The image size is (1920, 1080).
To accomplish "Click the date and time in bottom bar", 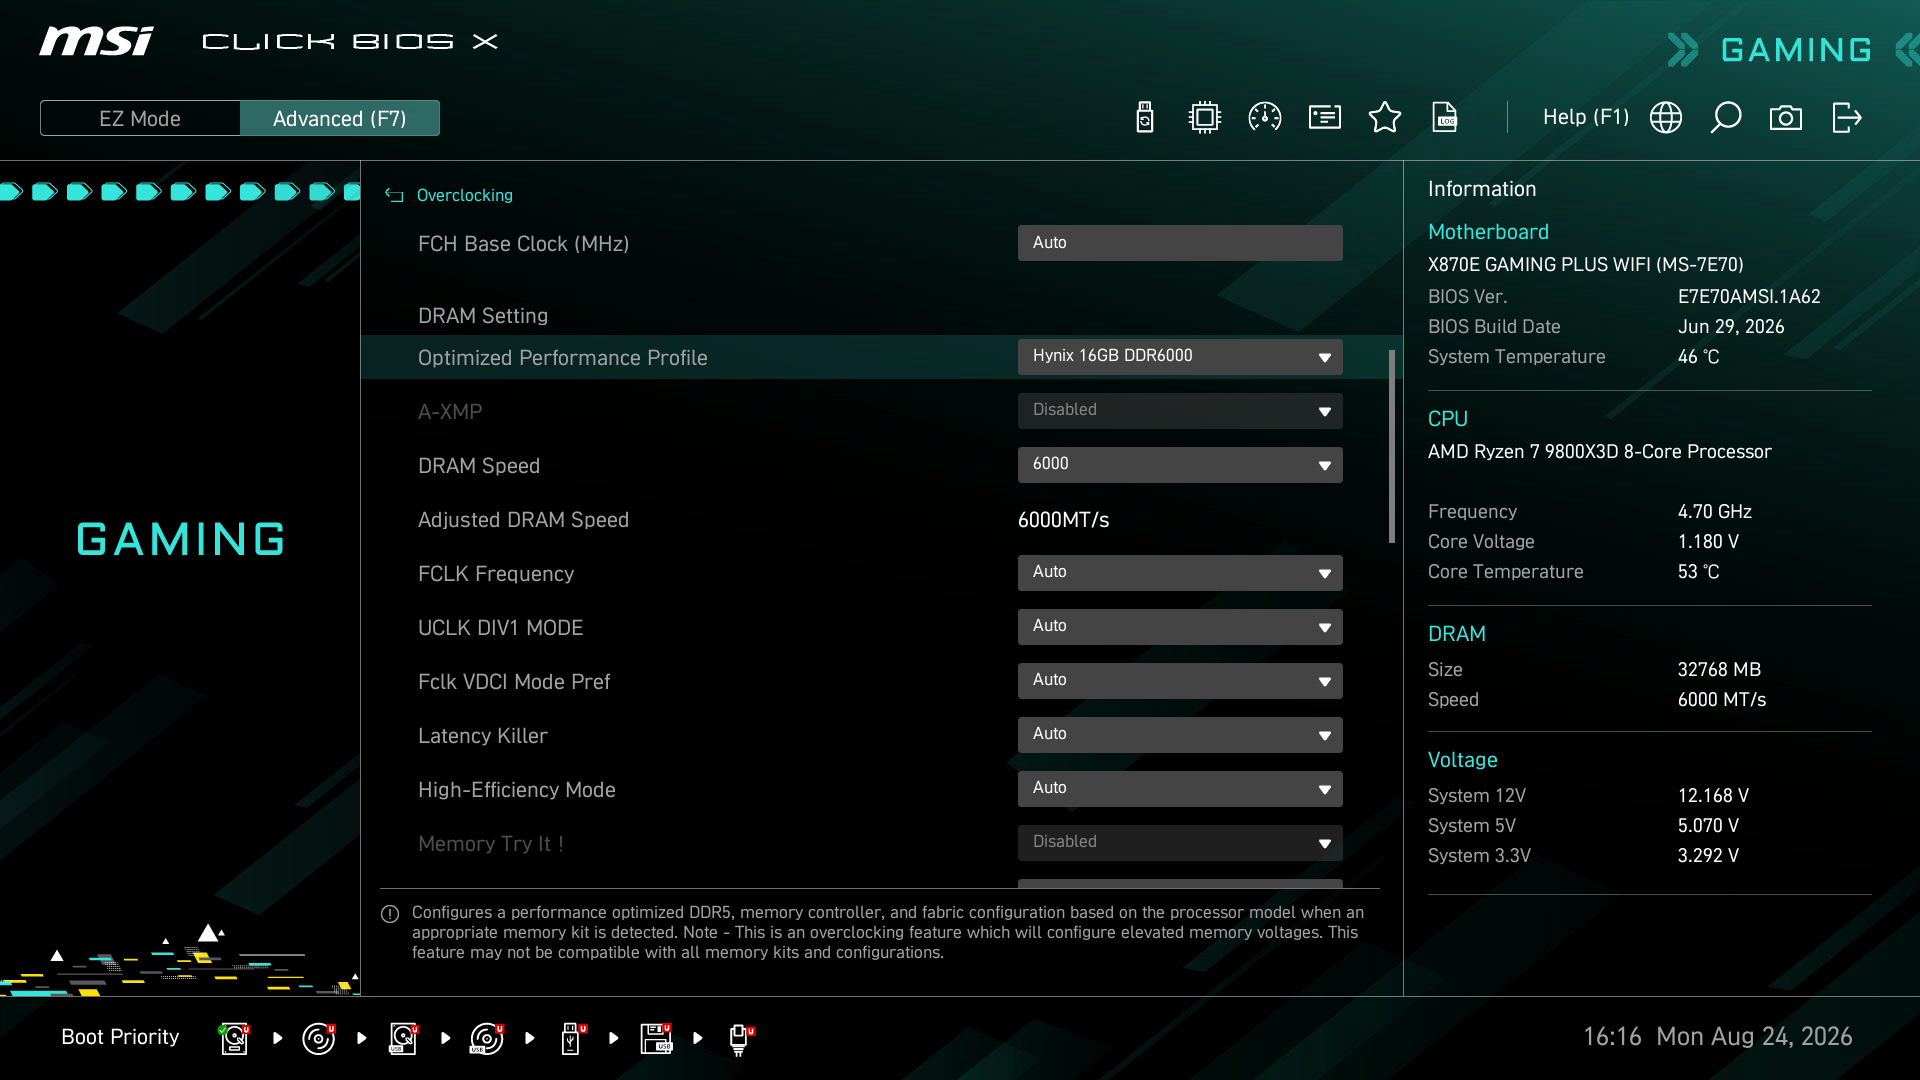I will 1717,1037.
